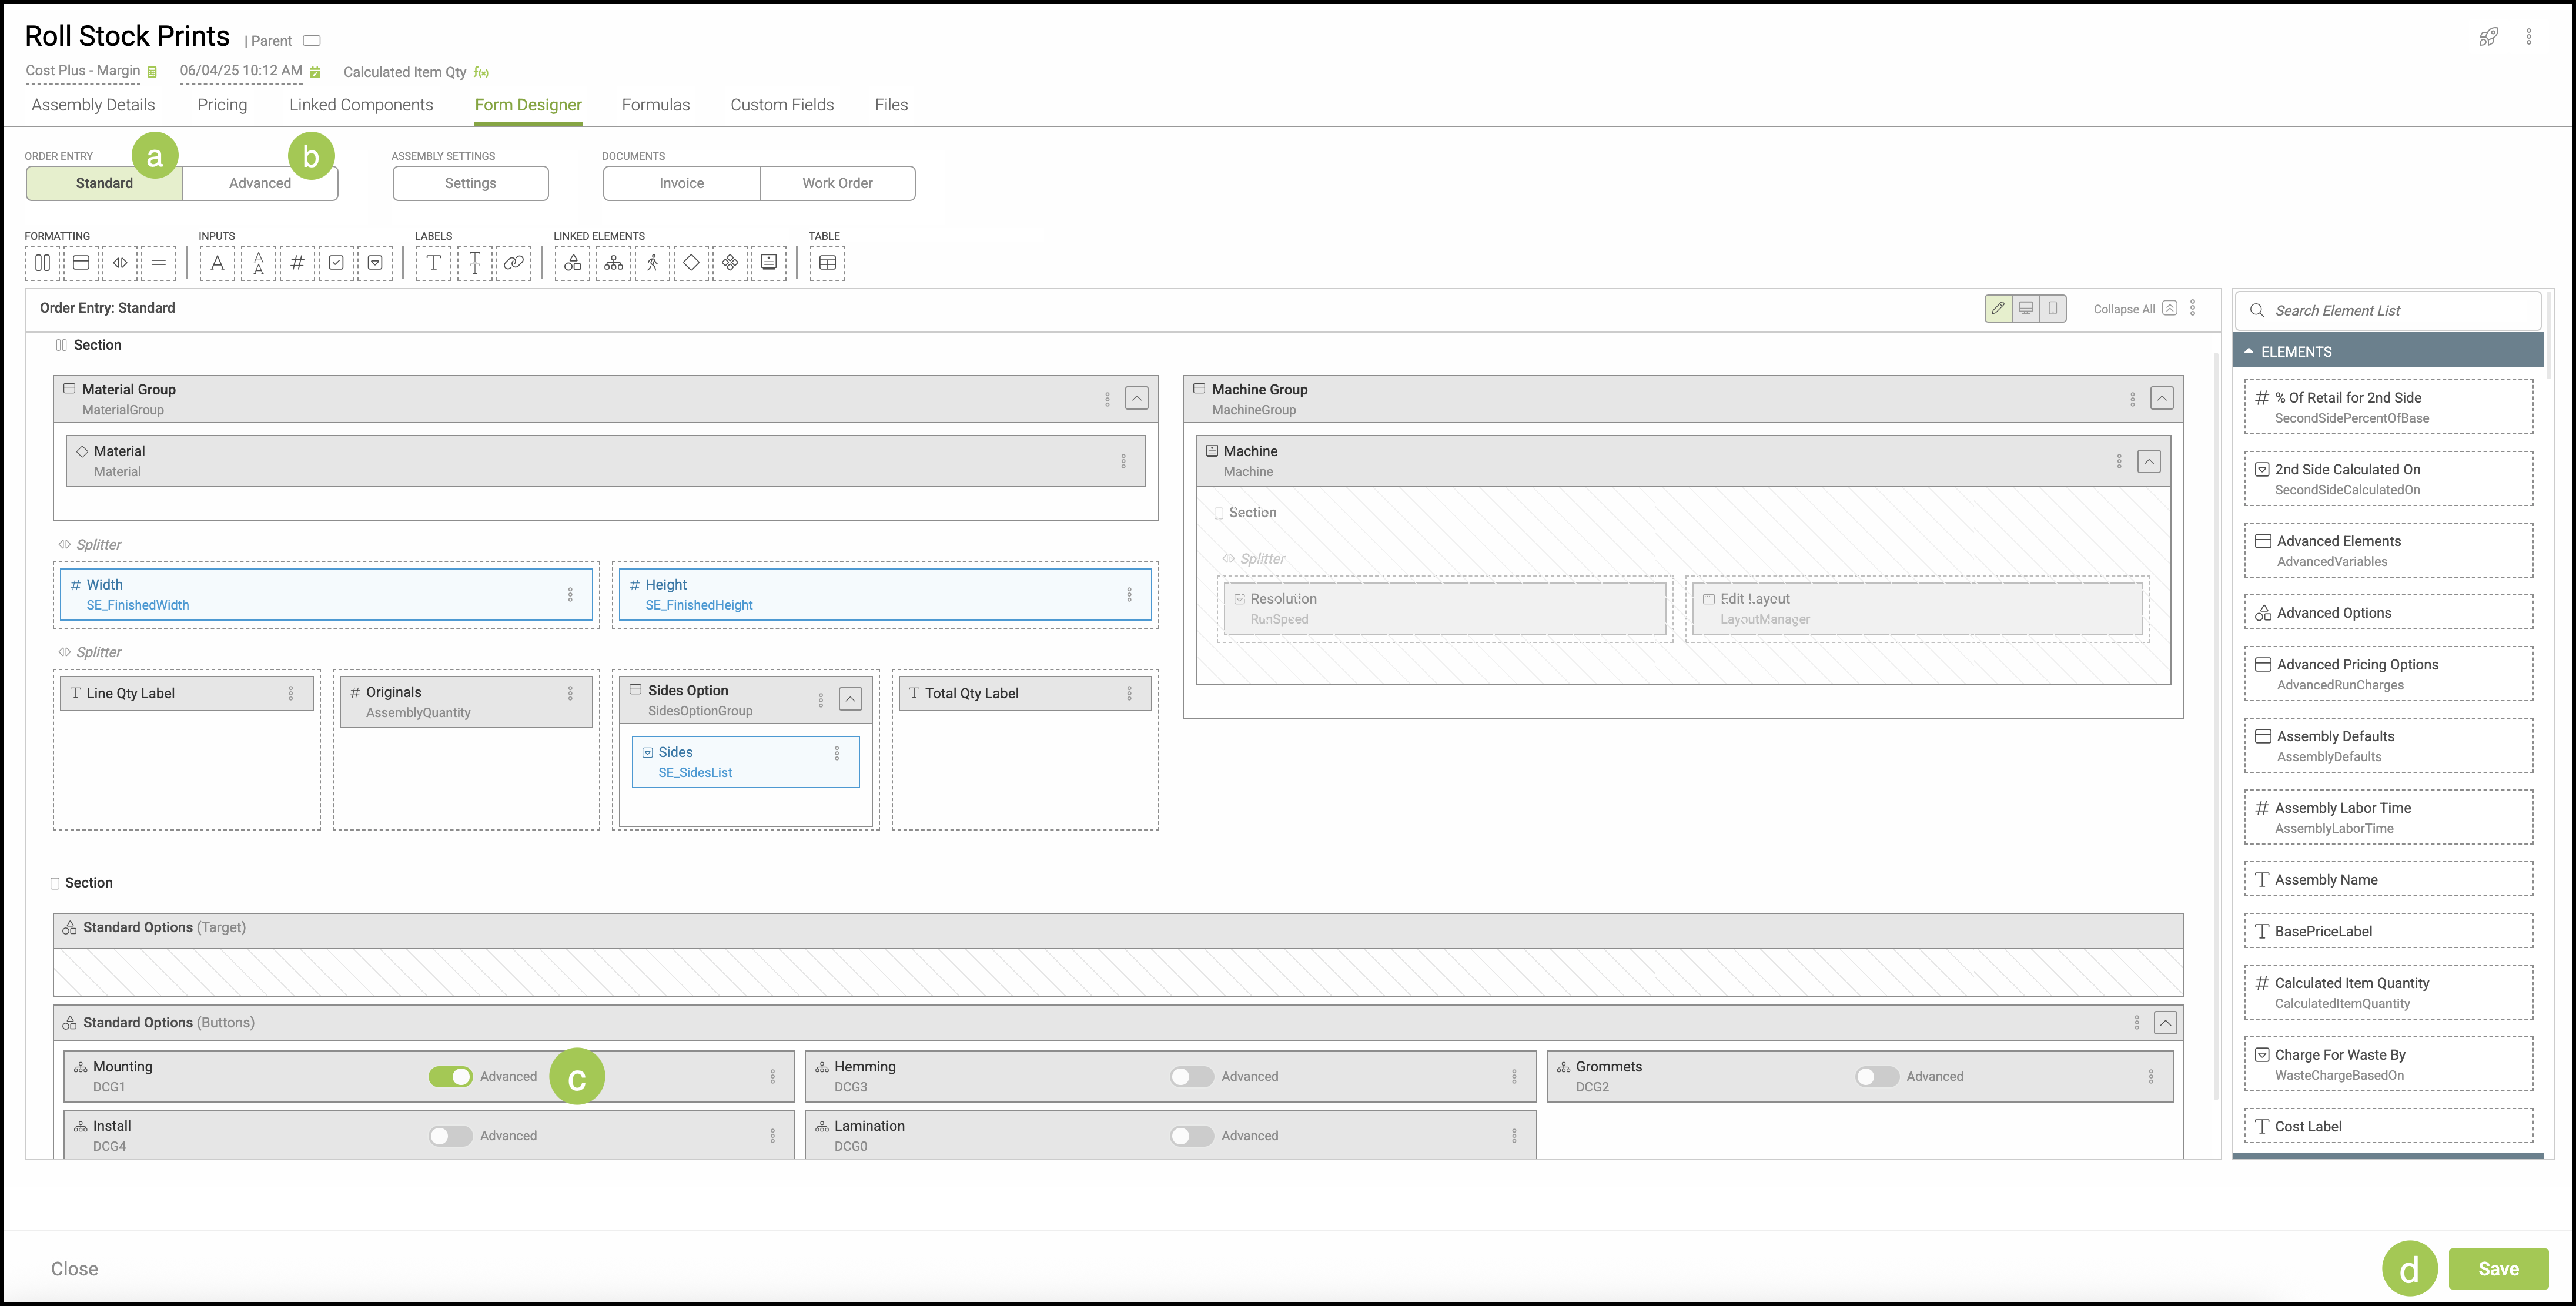The width and height of the screenshot is (2576, 1306).
Task: Collapse the Sides Option group
Action: pos(850,699)
